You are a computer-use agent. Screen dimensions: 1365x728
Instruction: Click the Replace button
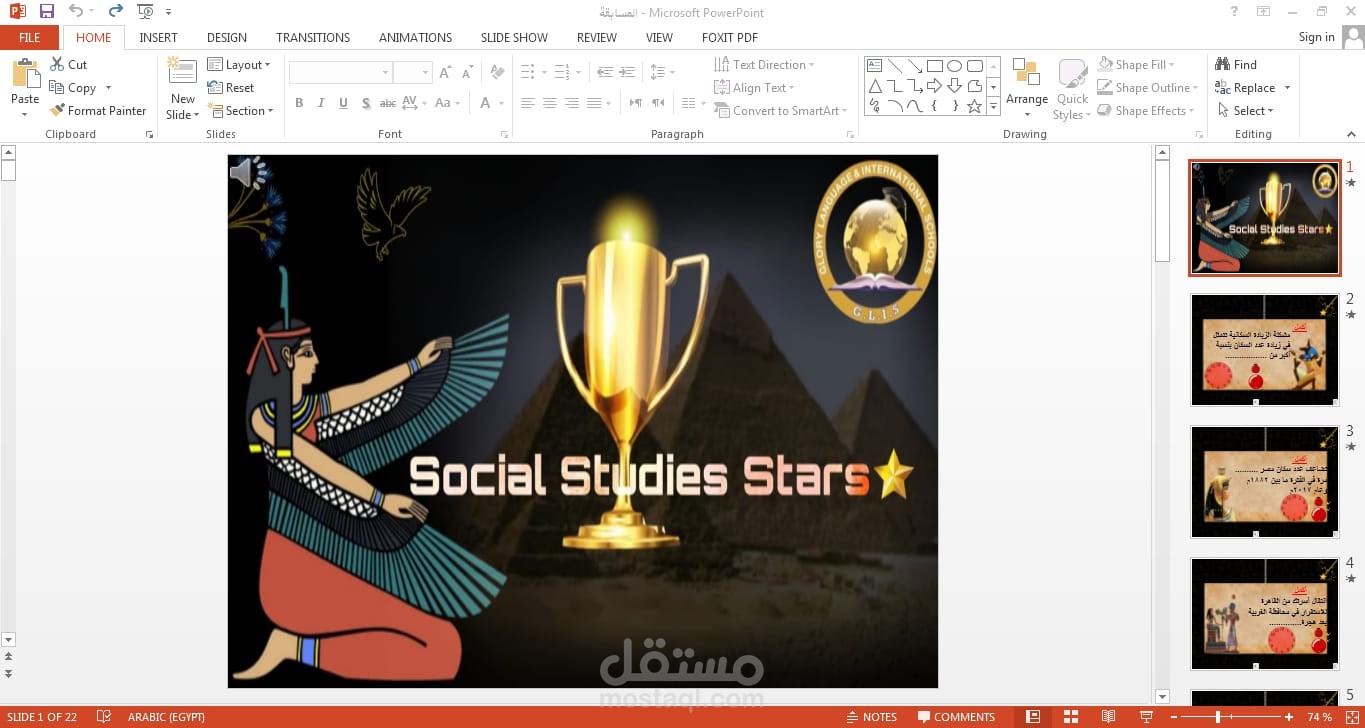click(1246, 88)
